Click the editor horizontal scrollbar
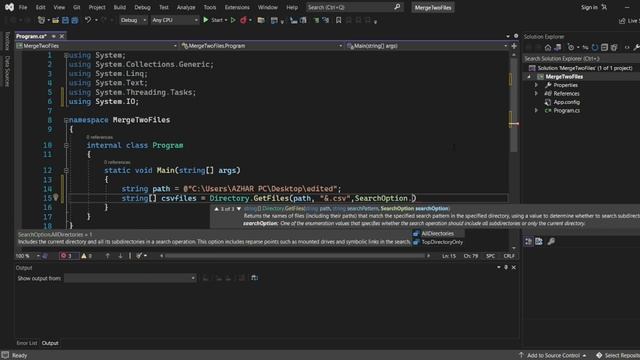This screenshot has width=640, height=360. 295,256
